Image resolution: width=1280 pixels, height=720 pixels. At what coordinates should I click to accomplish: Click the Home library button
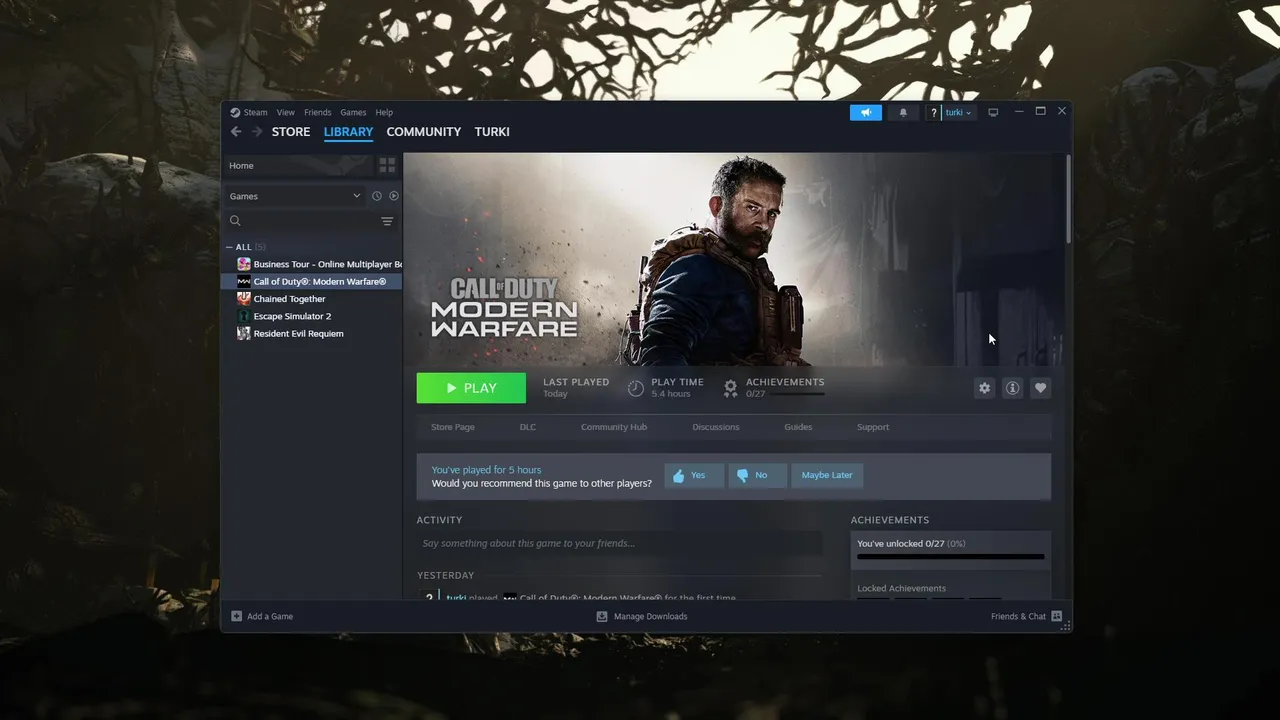click(x=298, y=165)
